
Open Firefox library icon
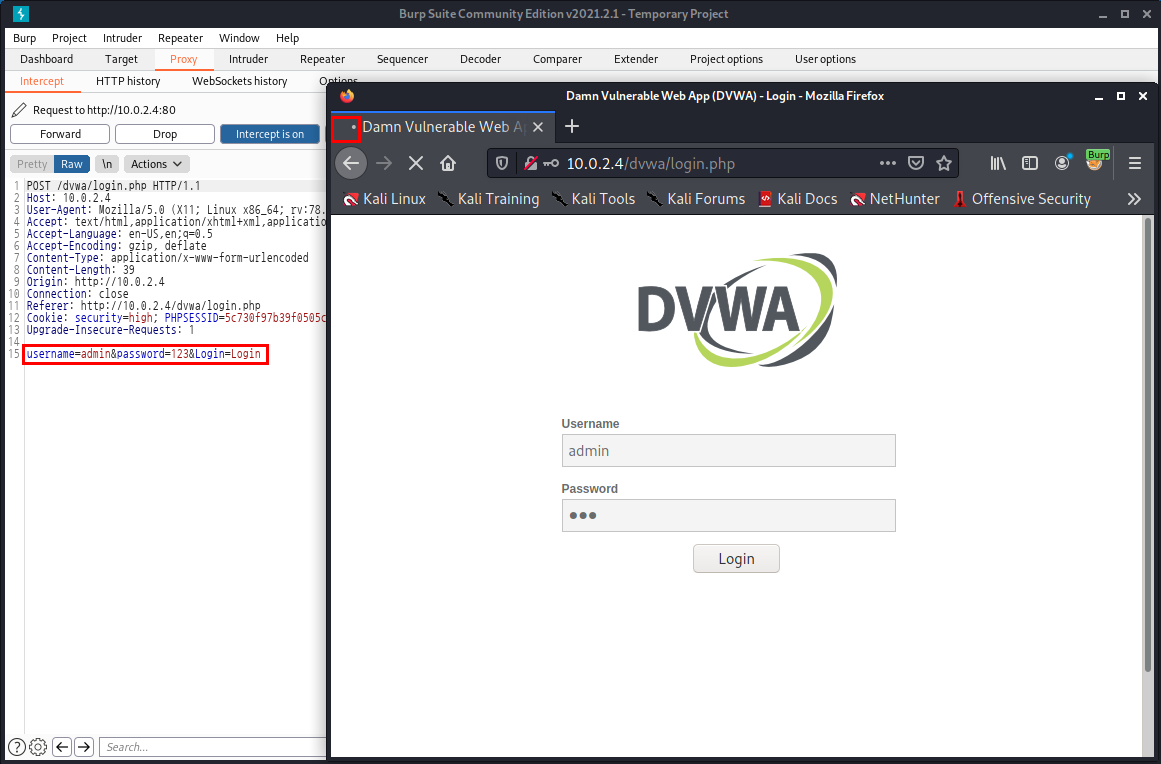tap(998, 163)
